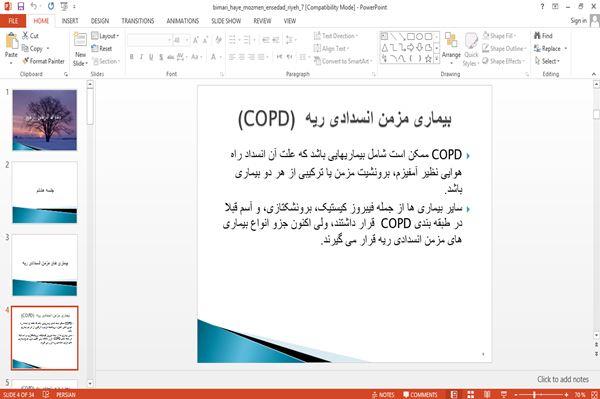
Task: Start Slide Show from status bar icon
Action: pos(504,394)
